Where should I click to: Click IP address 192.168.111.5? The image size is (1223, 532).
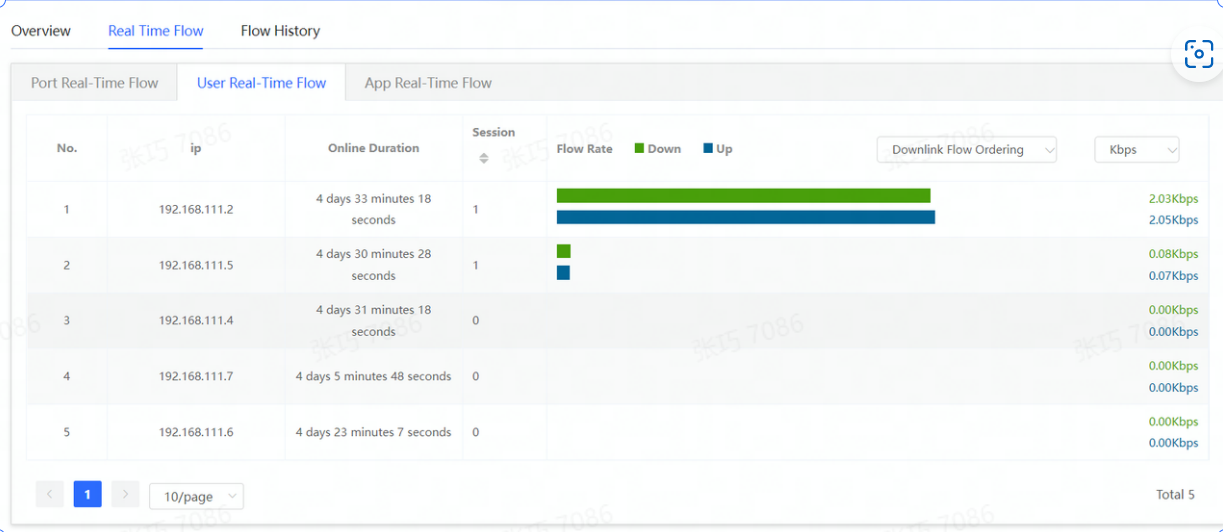coord(196,266)
